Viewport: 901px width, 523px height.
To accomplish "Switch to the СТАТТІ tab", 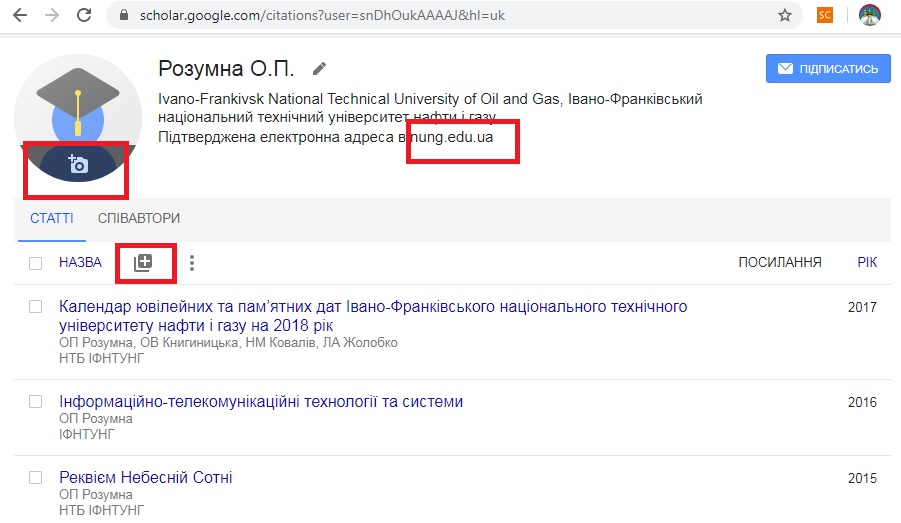I will click(x=52, y=218).
